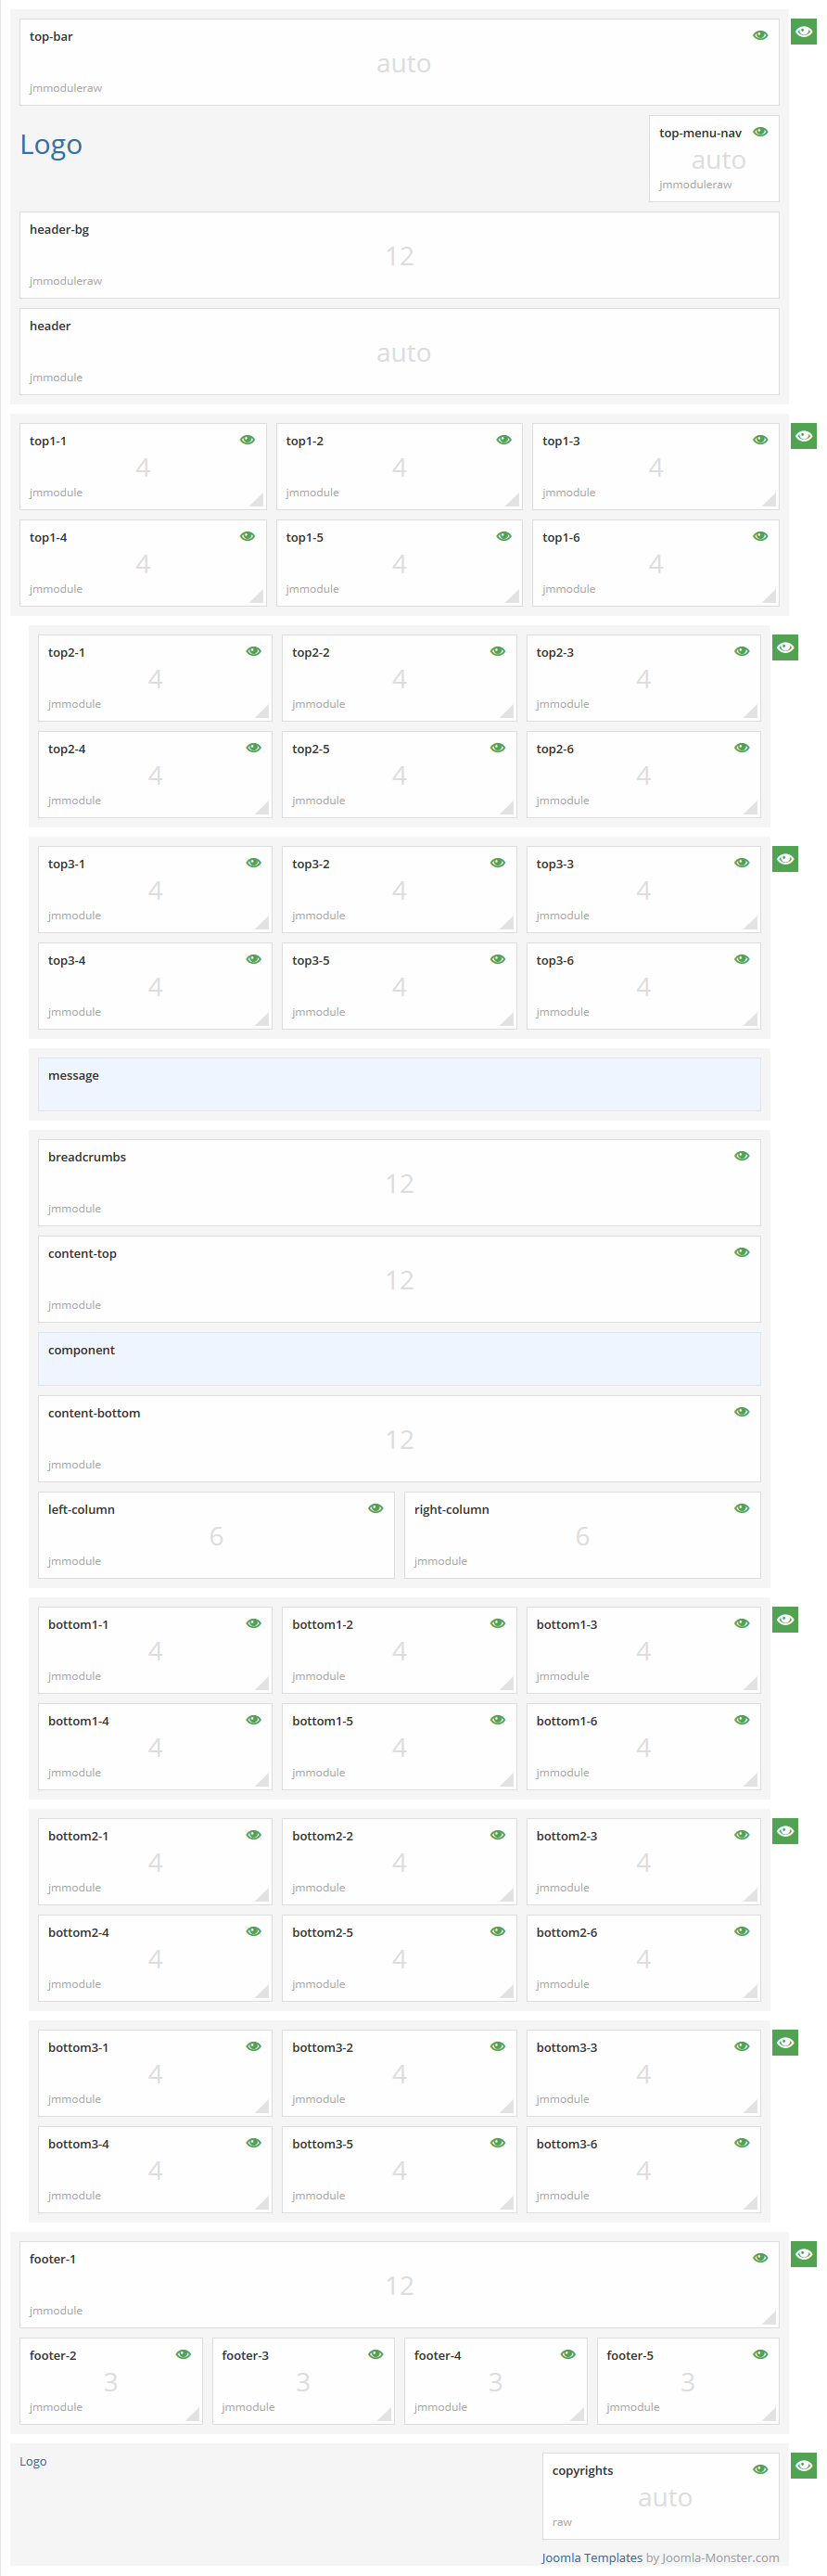Click the green eye button beside the top1 row
This screenshot has height=2576, width=827.
tap(803, 436)
